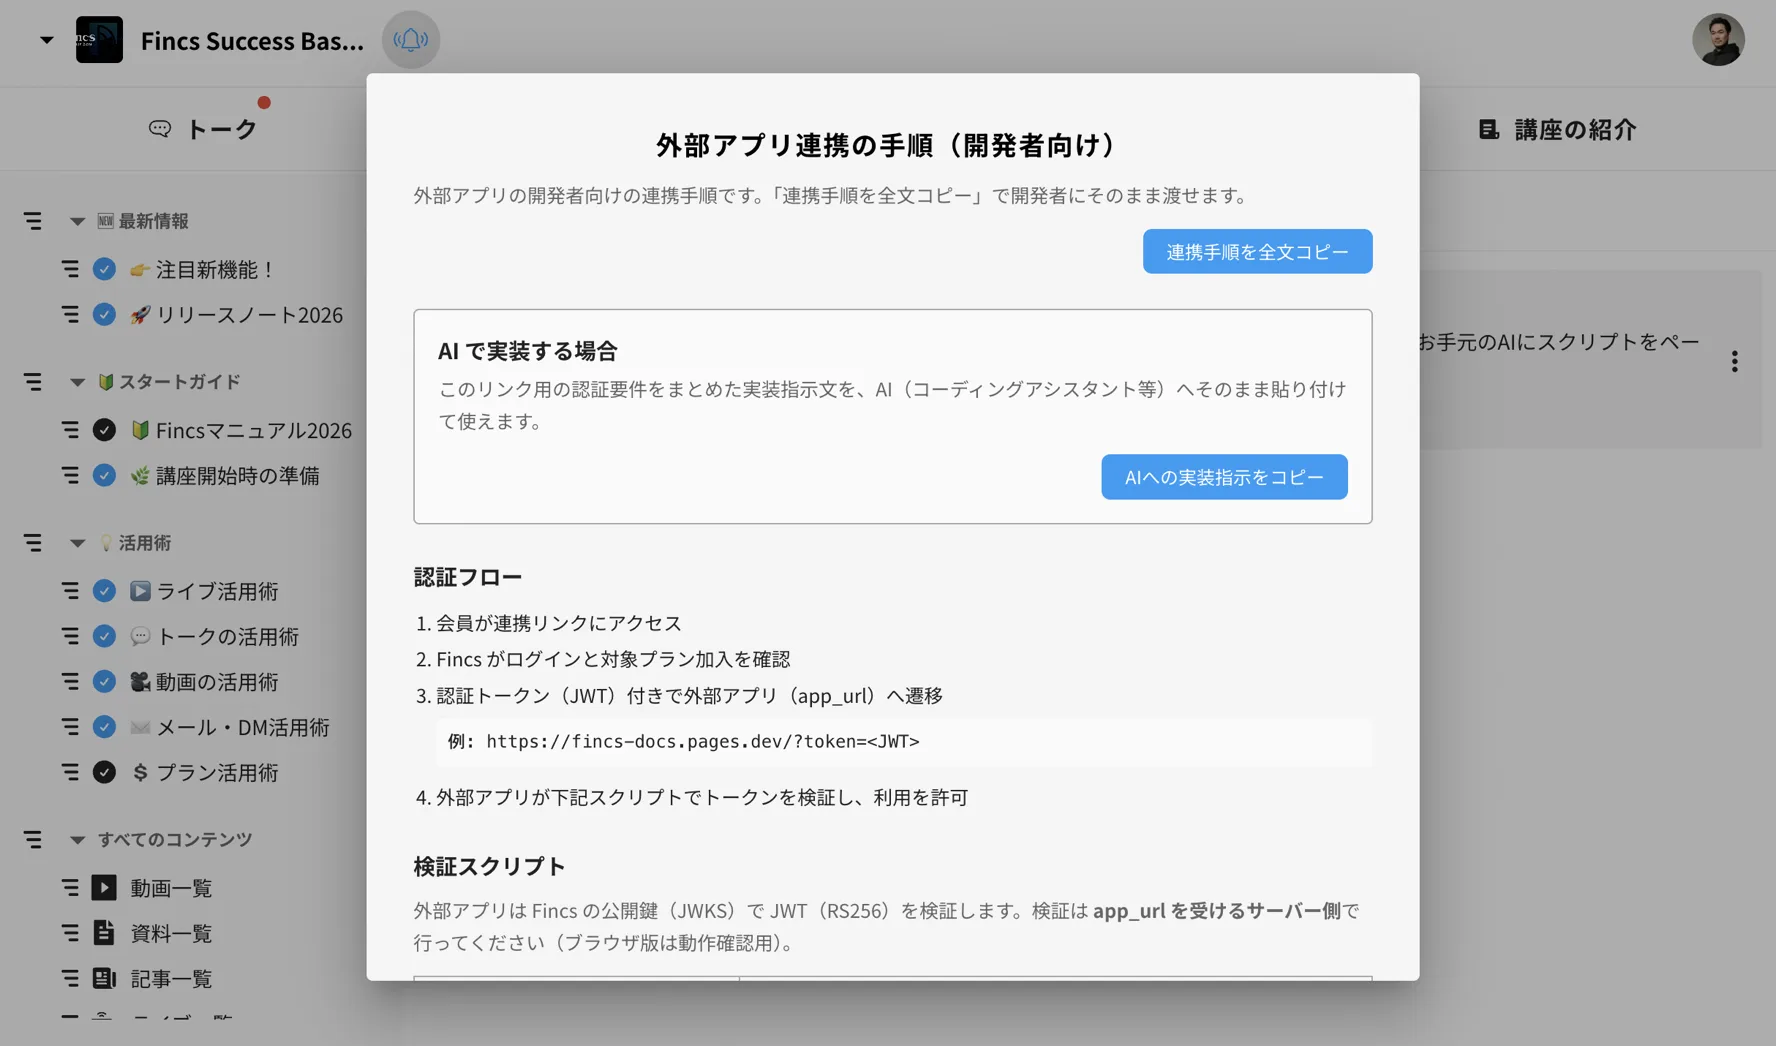1776x1046 pixels.
Task: Click the video play icon beside 動画一覧
Action: coord(104,887)
